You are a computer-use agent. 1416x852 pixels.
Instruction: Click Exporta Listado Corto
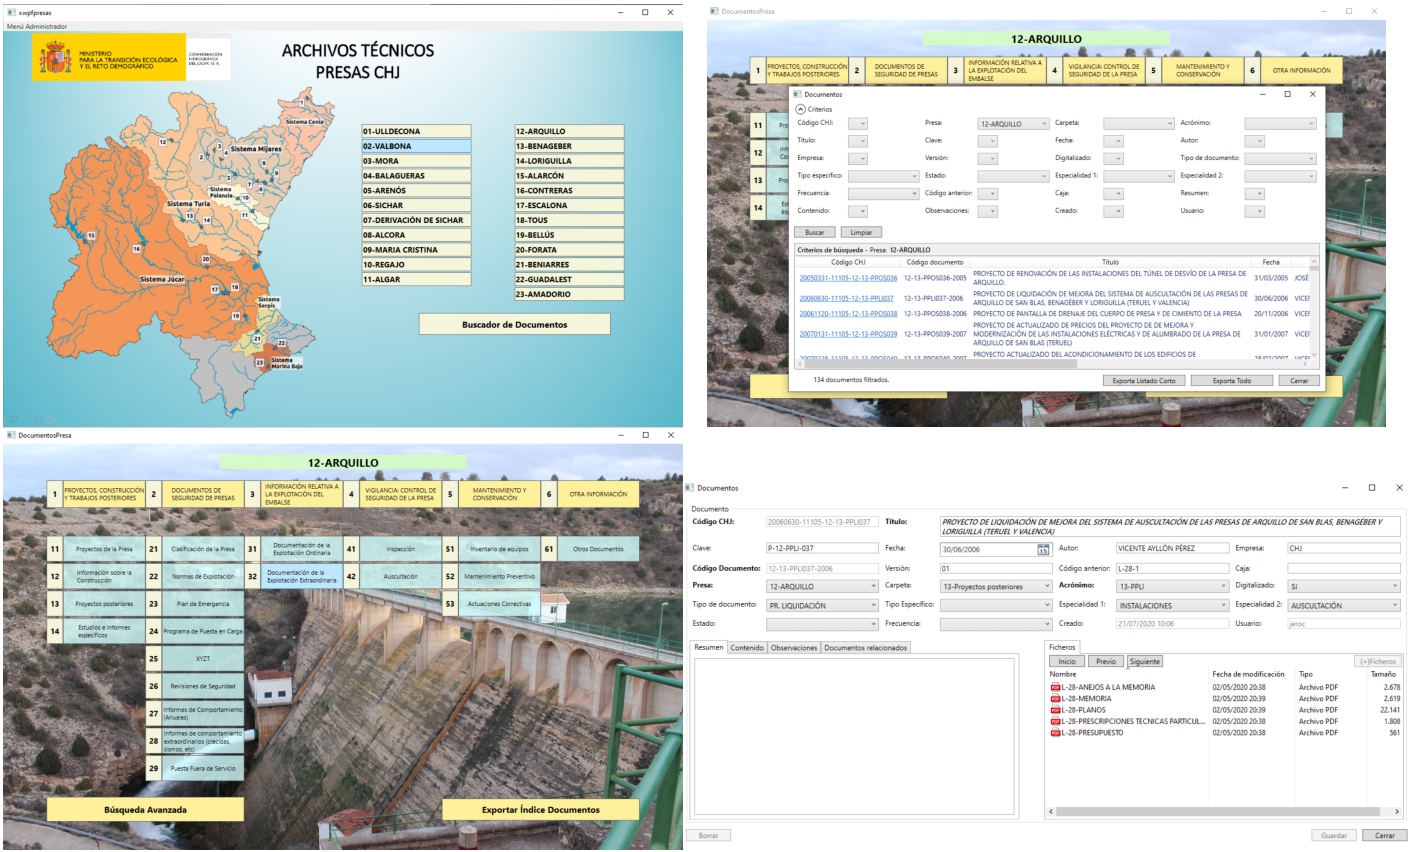coord(1144,381)
